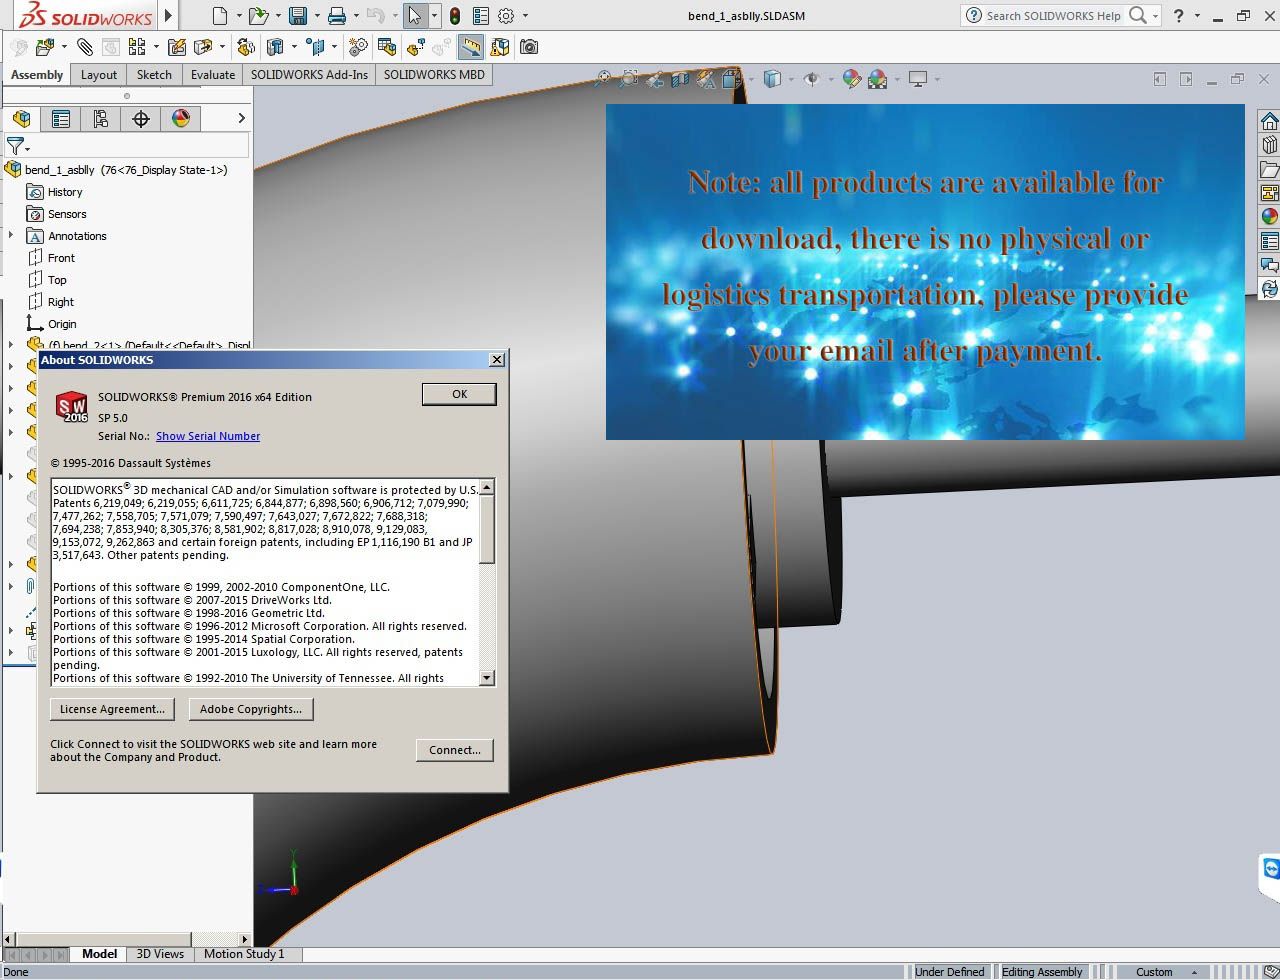The width and height of the screenshot is (1280, 980).
Task: Open SOLIDWORKS Forum chat icon in task pane
Action: tap(1269, 265)
